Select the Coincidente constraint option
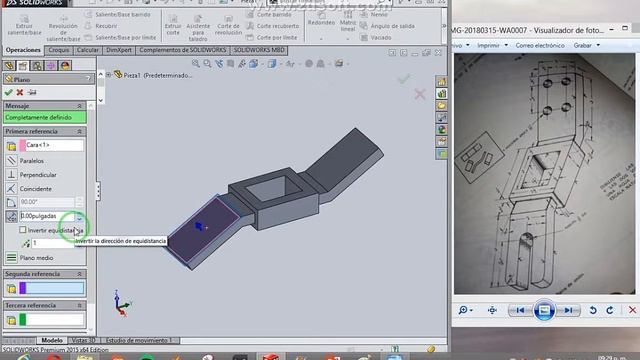Screen dimensions: 640x360 pos(11,189)
